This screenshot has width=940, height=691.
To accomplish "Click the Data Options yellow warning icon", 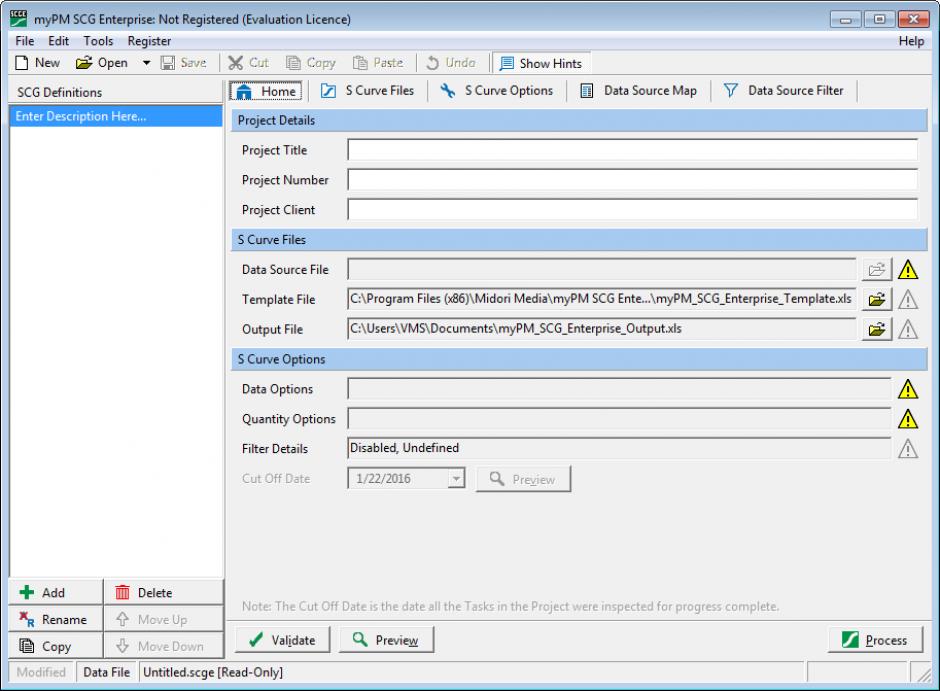I will (908, 389).
